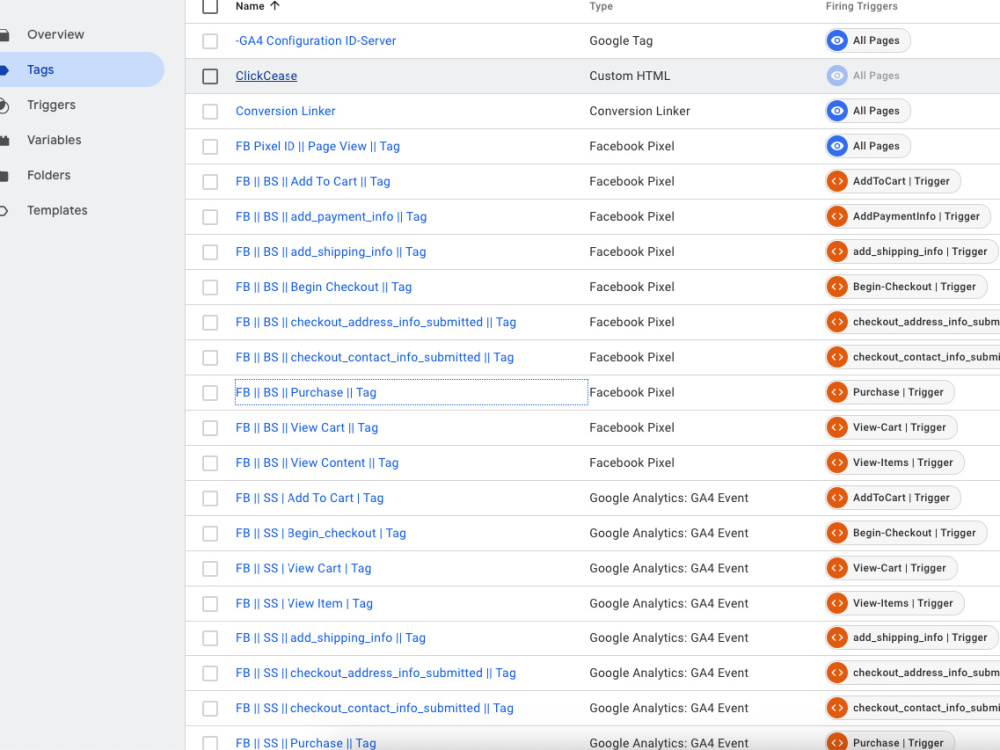Click the Overview icon in sidebar
The width and height of the screenshot is (1000, 750).
4,35
